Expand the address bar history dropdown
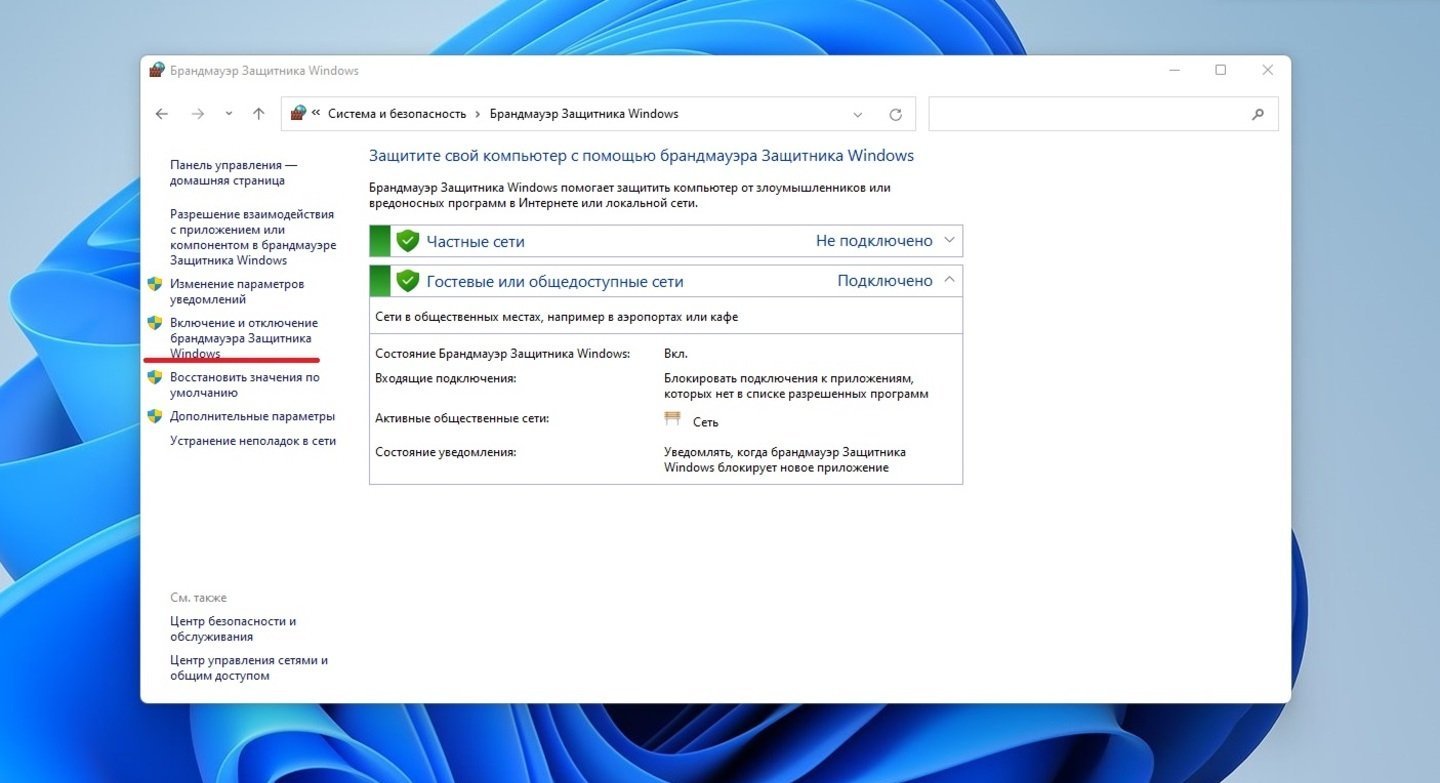Screen dimensions: 1440x783 (857, 115)
